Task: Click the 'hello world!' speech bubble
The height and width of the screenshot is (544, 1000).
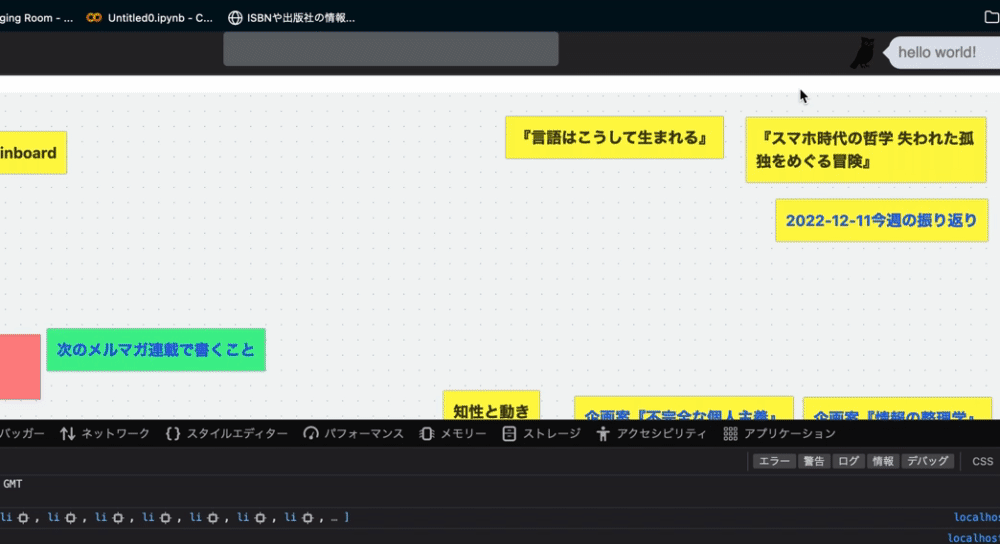Action: click(941, 52)
